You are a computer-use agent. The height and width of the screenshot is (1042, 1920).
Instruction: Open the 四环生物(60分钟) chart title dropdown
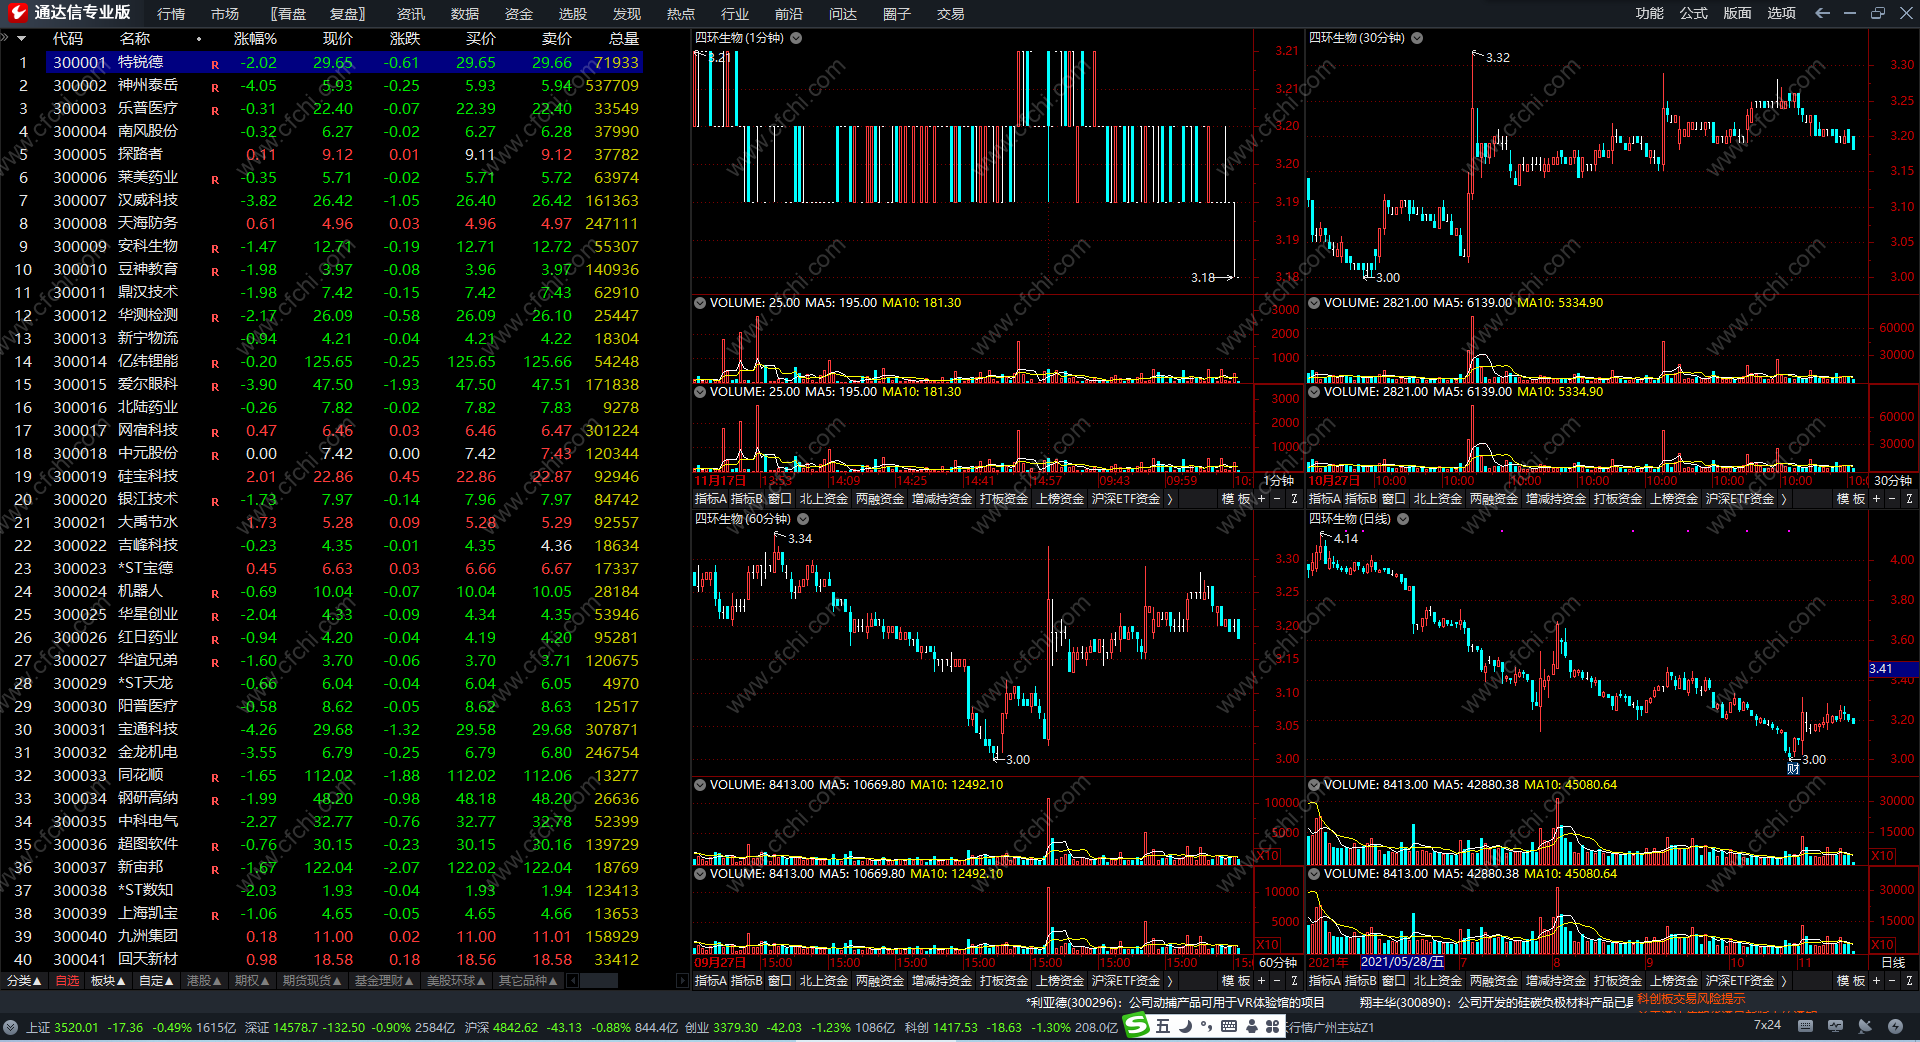click(803, 519)
